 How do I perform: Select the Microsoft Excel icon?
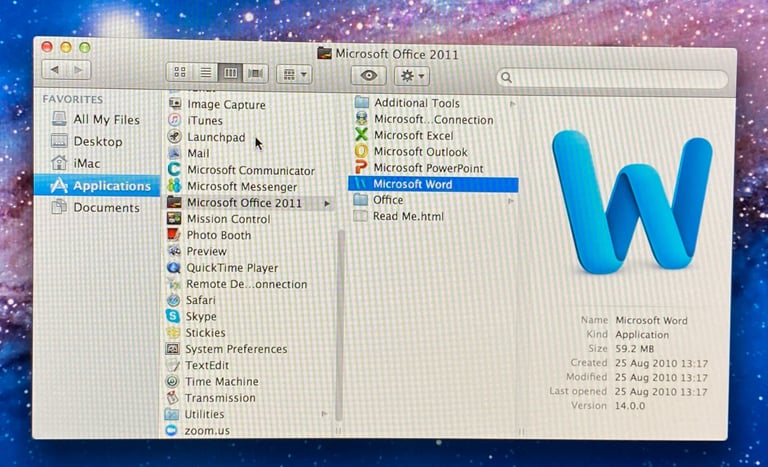pyautogui.click(x=361, y=135)
